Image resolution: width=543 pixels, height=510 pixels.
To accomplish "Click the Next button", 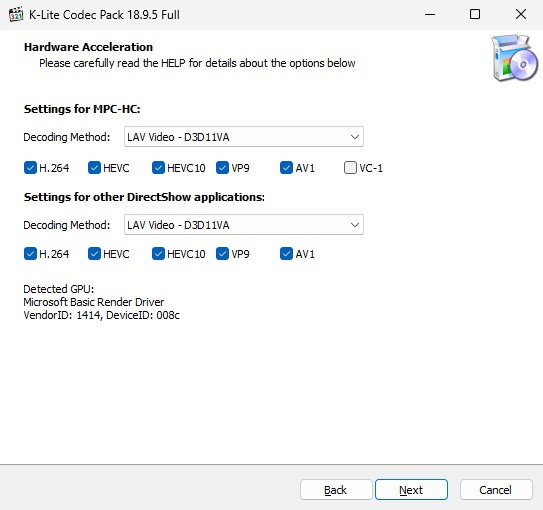I will click(x=411, y=490).
